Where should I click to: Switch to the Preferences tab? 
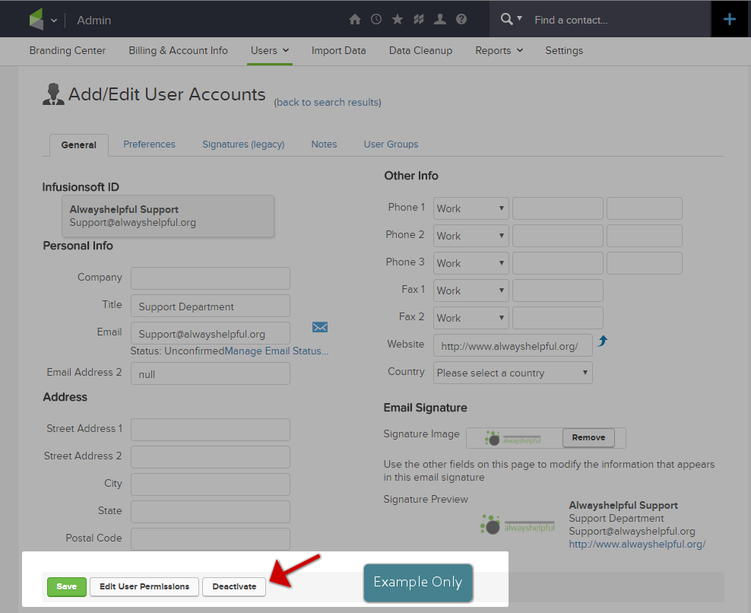tap(149, 144)
